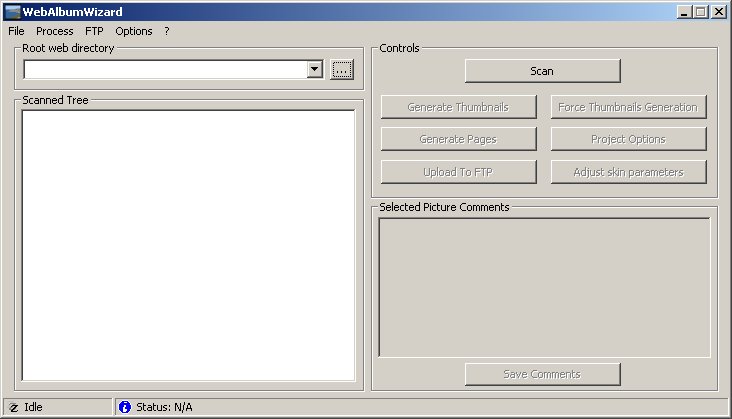Image resolution: width=732 pixels, height=419 pixels.
Task: Close the WebAlbumWizard window
Action: [718, 12]
